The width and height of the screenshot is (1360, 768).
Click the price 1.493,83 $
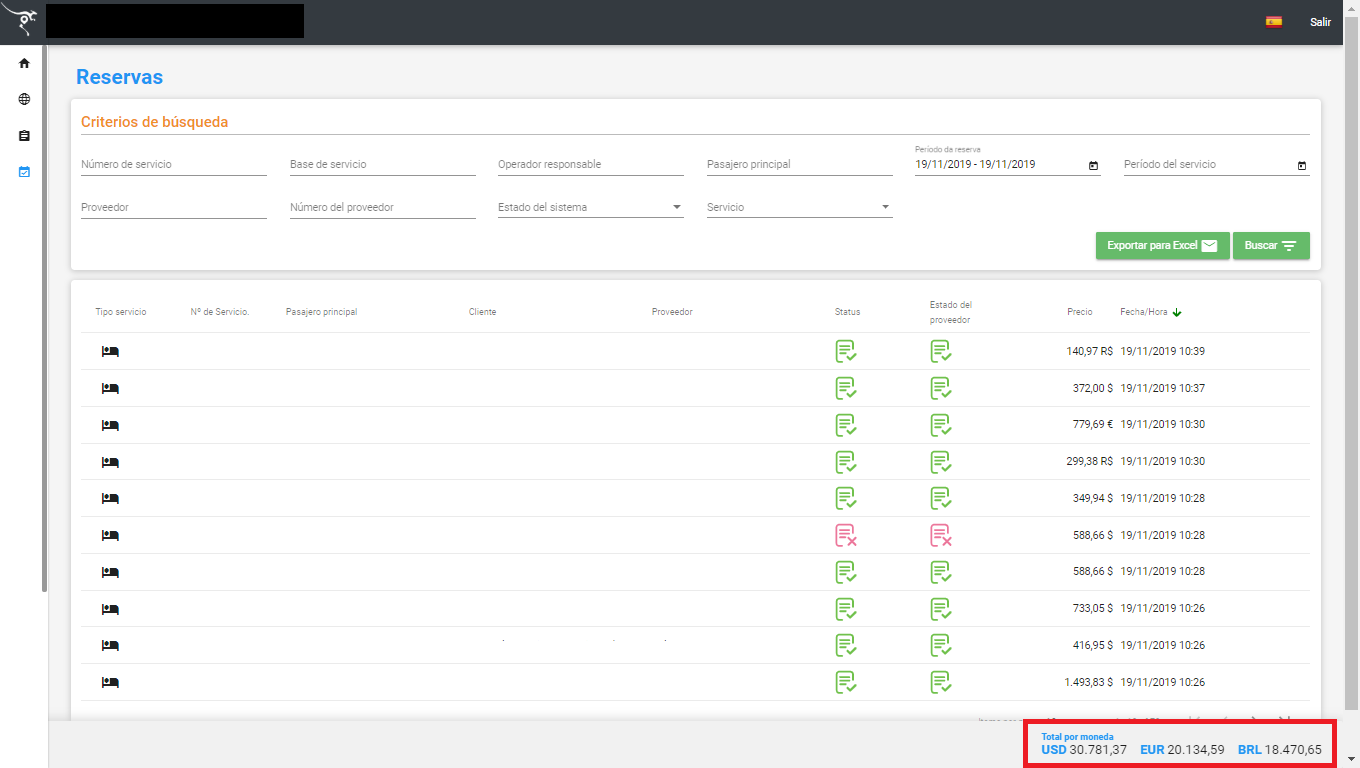(1089, 682)
